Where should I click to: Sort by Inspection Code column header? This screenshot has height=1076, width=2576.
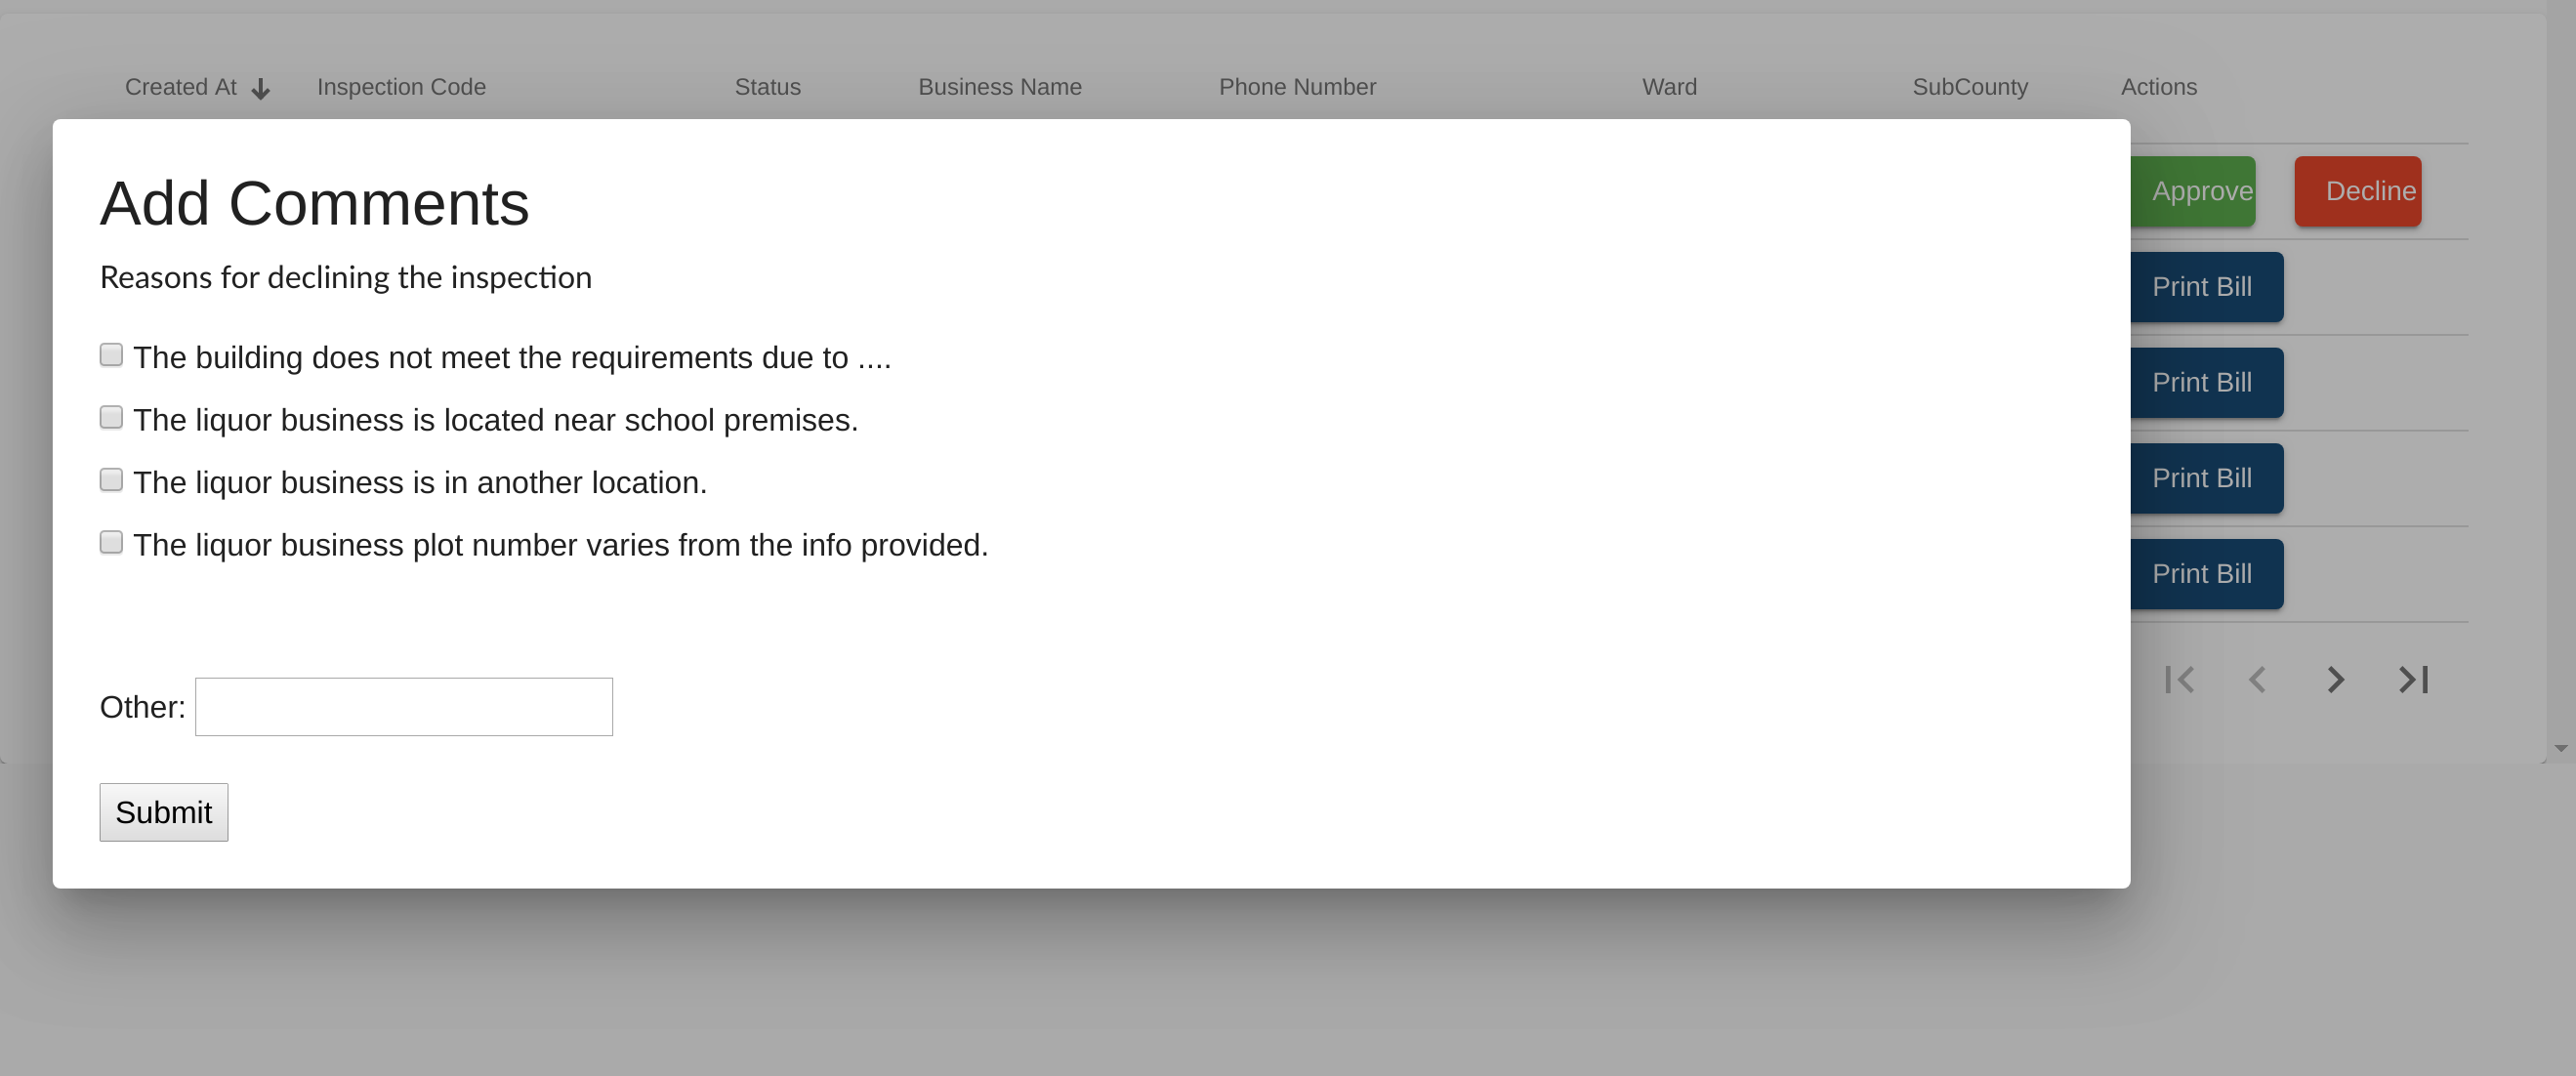[x=401, y=87]
